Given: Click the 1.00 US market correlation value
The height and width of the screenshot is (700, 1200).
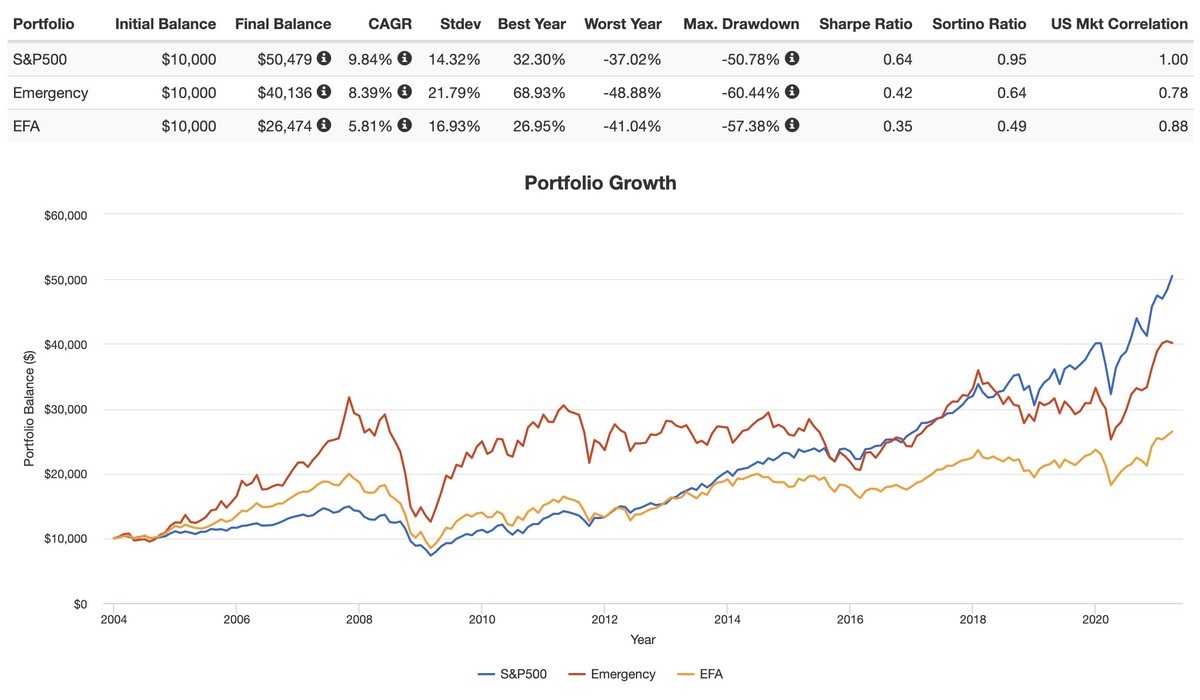Looking at the screenshot, I should point(1174,60).
